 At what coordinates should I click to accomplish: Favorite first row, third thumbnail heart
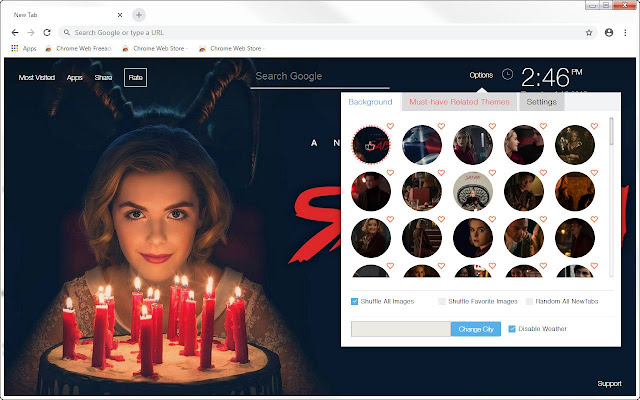(492, 126)
